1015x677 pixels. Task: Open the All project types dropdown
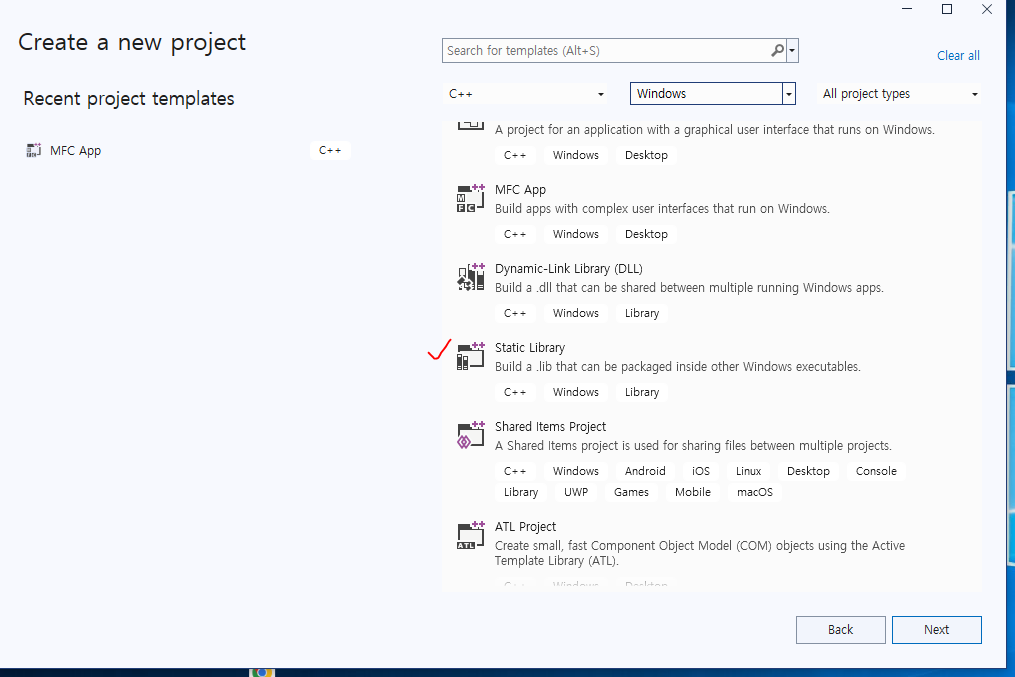coord(900,94)
